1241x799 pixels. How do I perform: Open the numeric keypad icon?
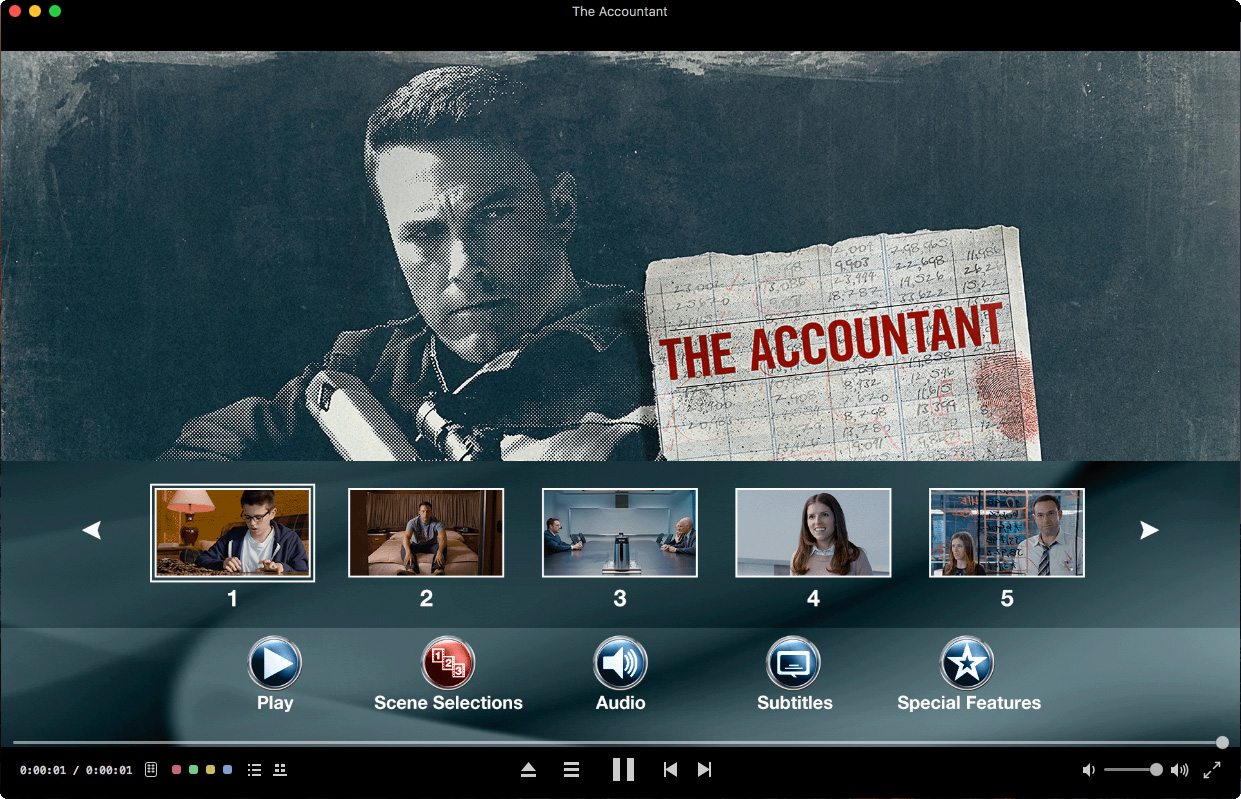[x=151, y=770]
